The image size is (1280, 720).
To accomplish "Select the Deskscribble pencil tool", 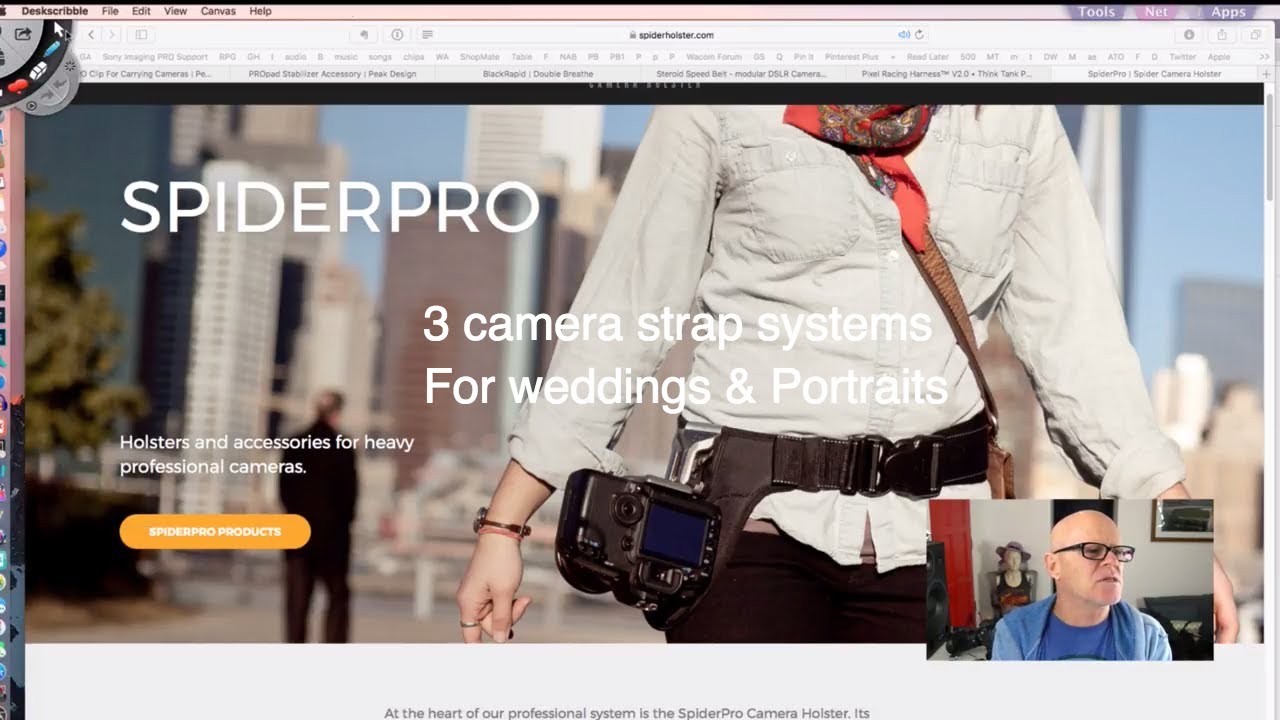I will [x=52, y=49].
